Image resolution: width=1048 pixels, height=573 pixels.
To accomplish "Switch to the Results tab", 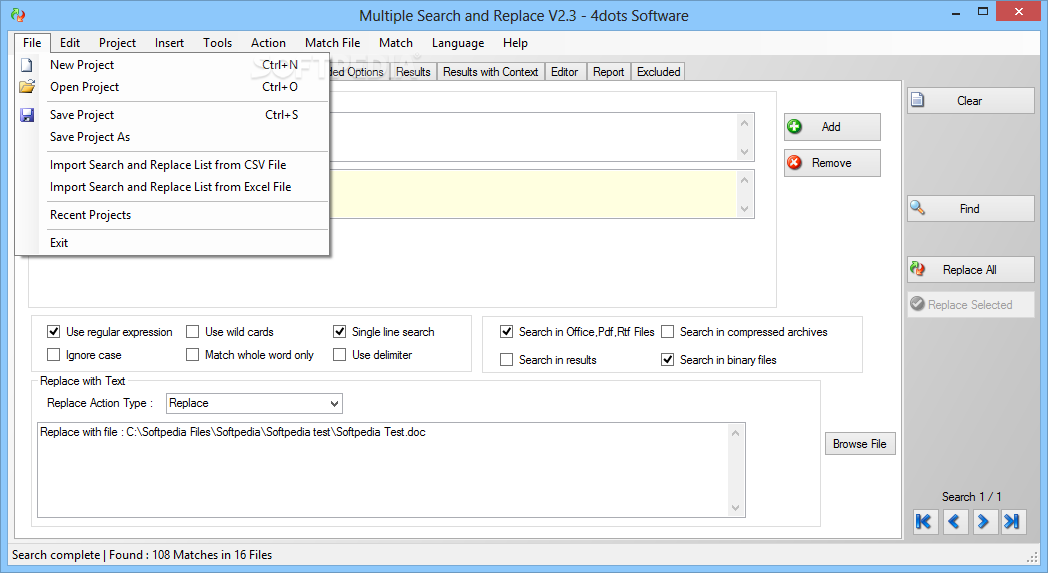I will click(x=413, y=72).
